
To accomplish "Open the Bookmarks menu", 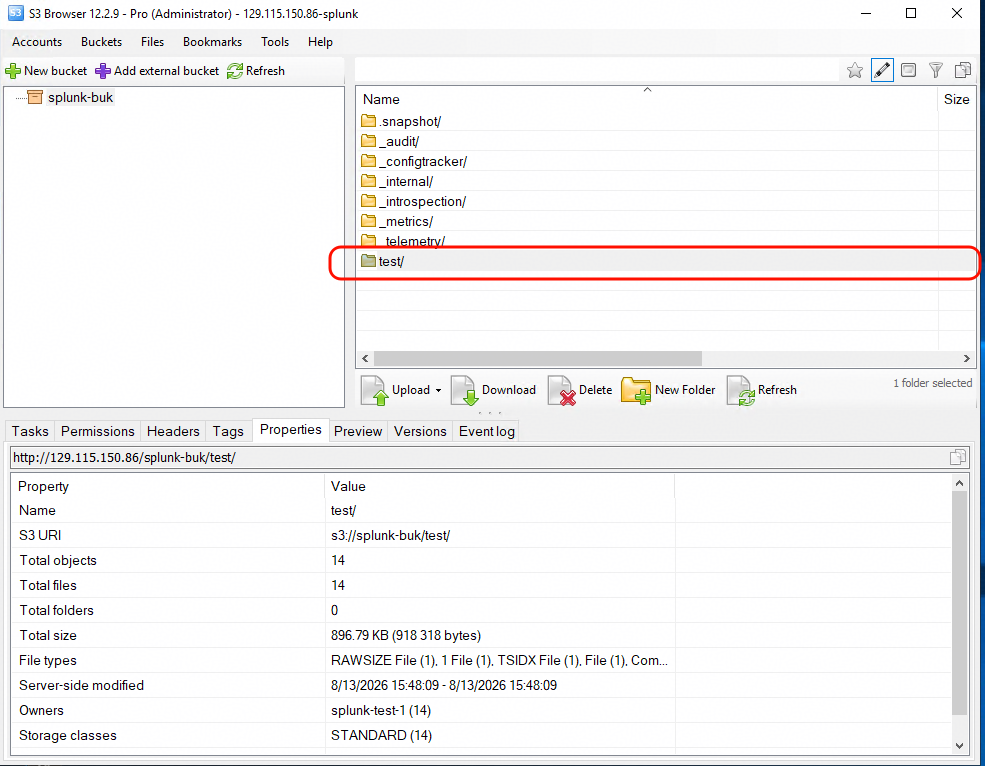I will (212, 42).
